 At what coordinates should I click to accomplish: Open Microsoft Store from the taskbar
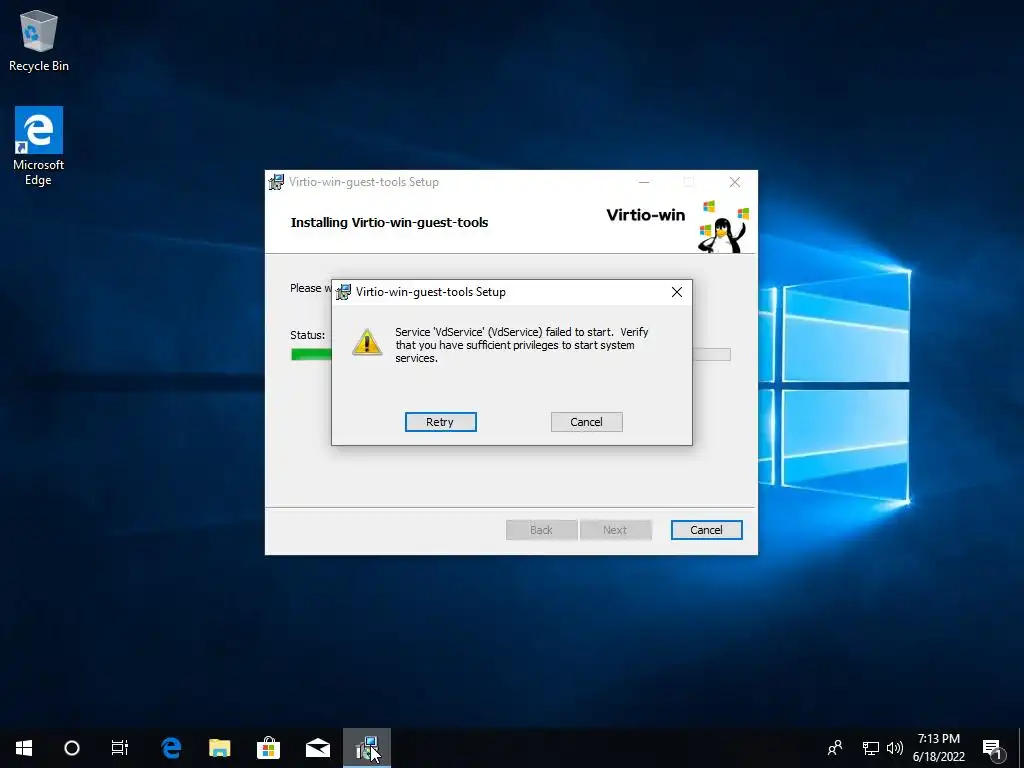coord(268,748)
